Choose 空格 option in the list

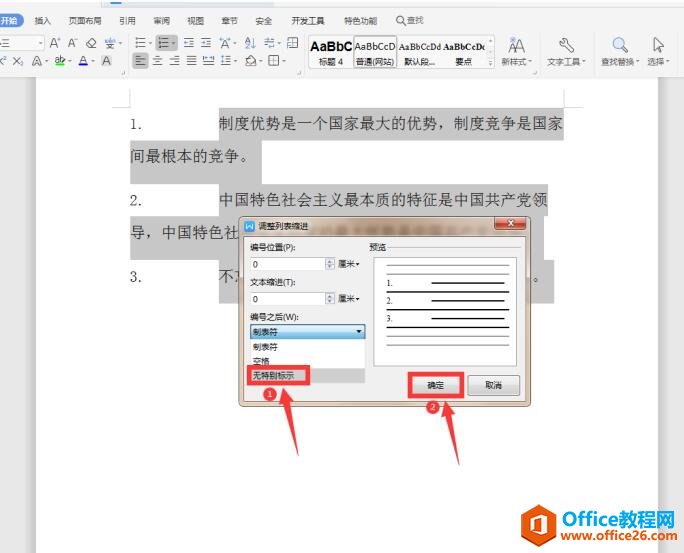coord(261,361)
